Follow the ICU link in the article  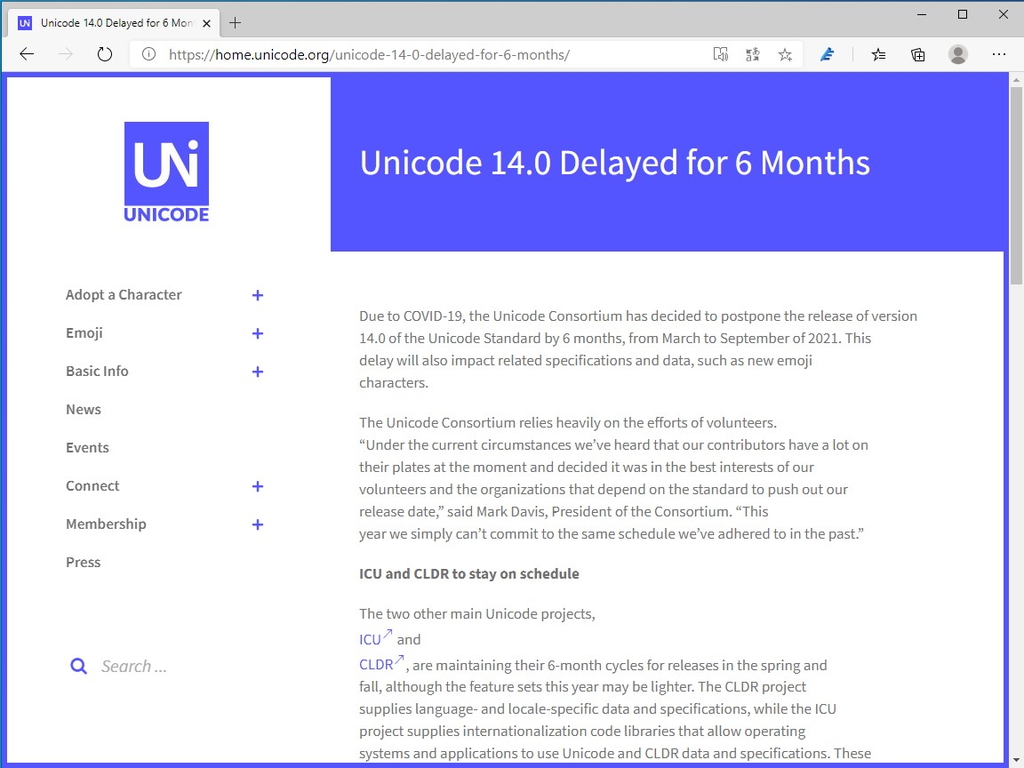tap(371, 639)
